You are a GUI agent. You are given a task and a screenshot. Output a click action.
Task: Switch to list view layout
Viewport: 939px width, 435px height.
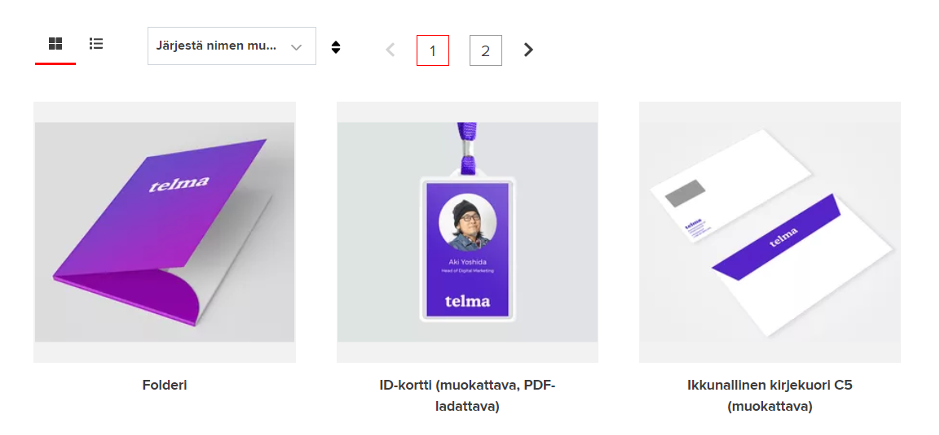pos(96,44)
